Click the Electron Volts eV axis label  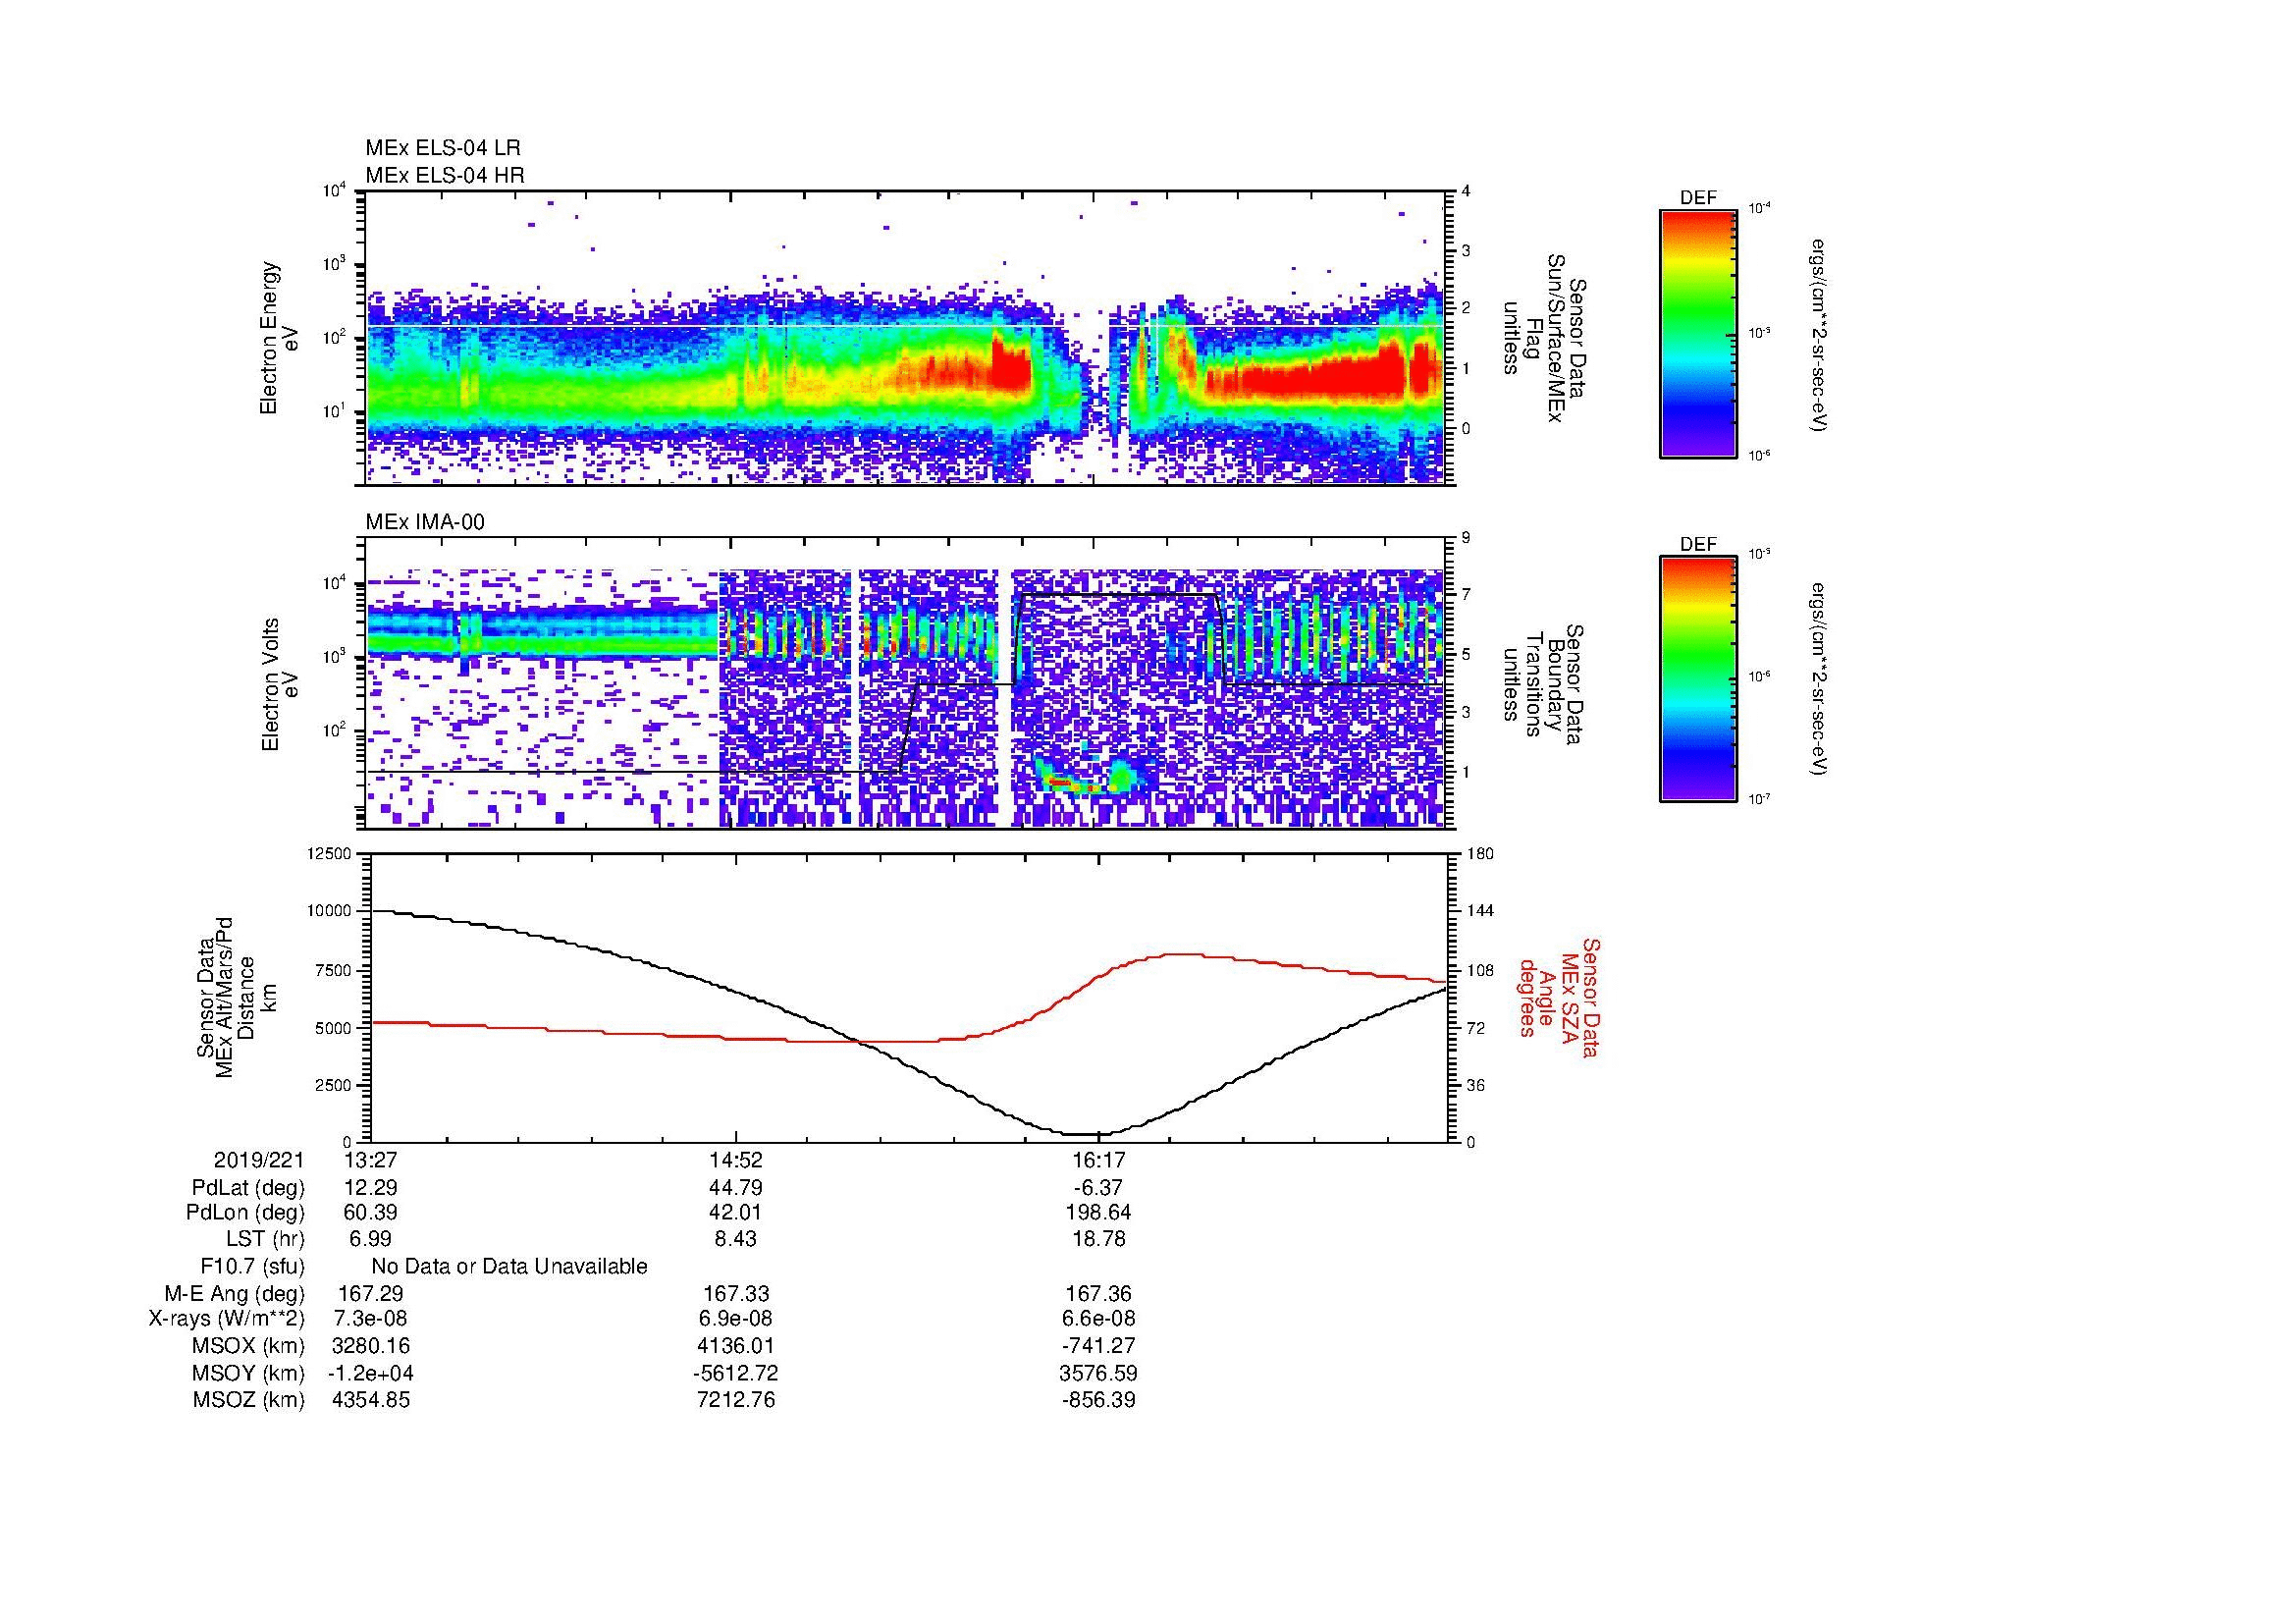click(279, 685)
